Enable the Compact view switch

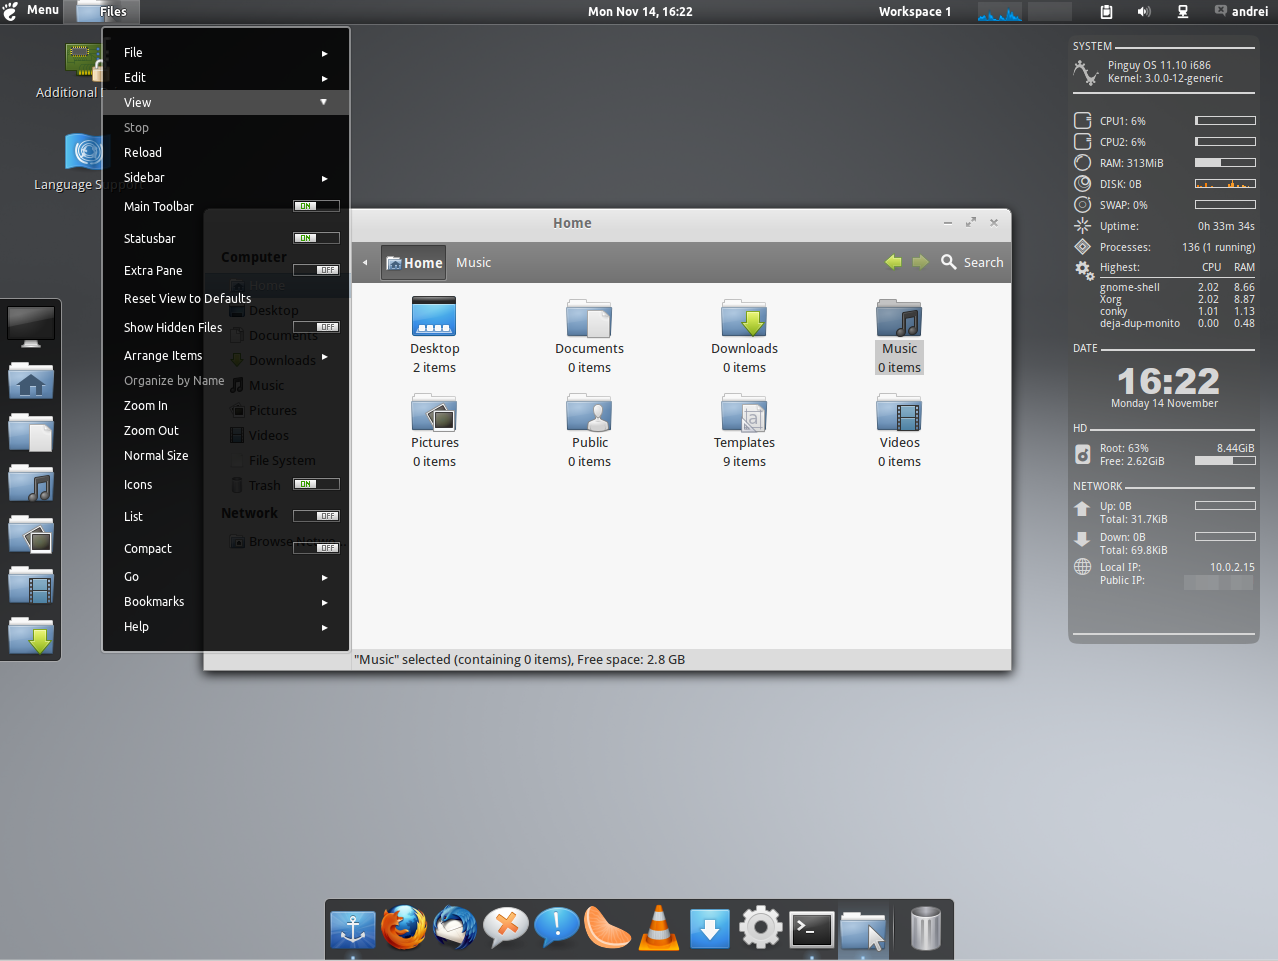(x=316, y=548)
